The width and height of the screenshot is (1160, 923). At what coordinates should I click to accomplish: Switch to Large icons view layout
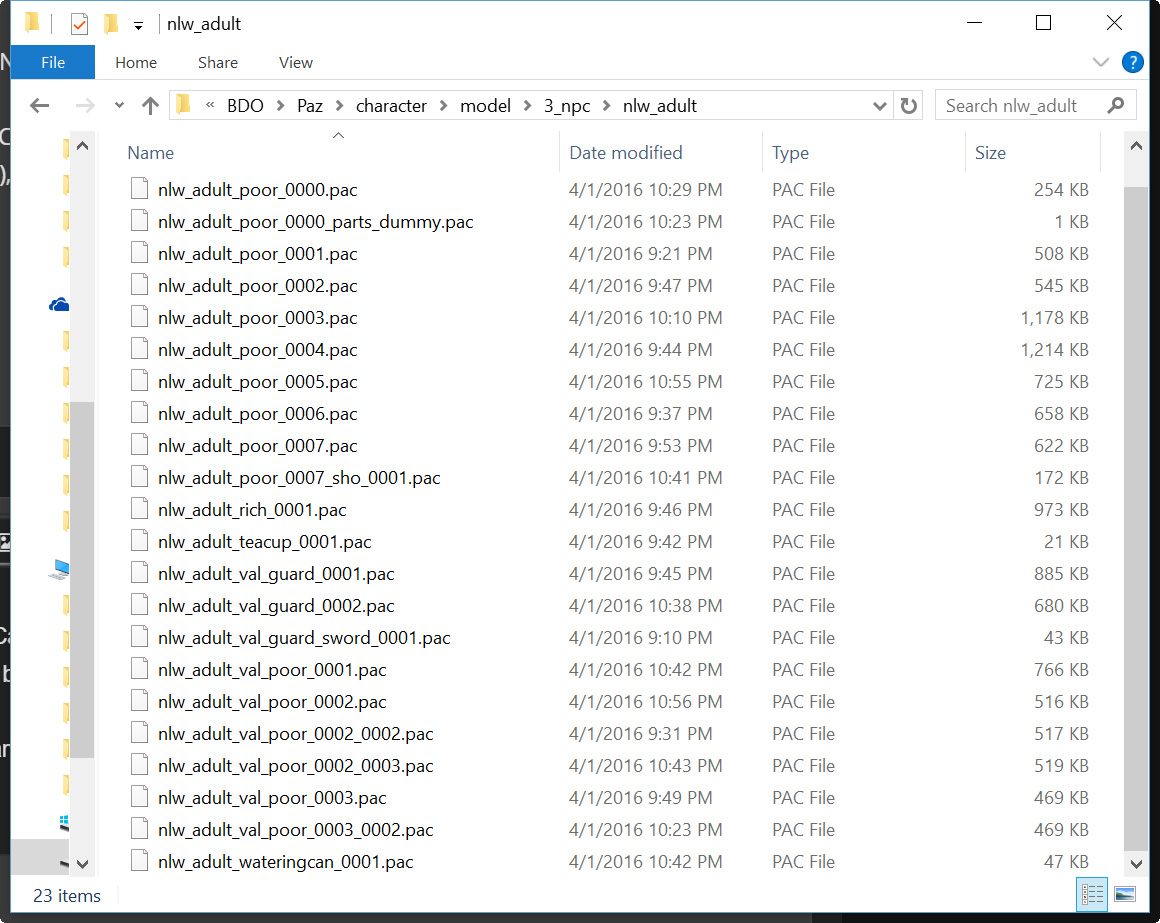click(1124, 894)
